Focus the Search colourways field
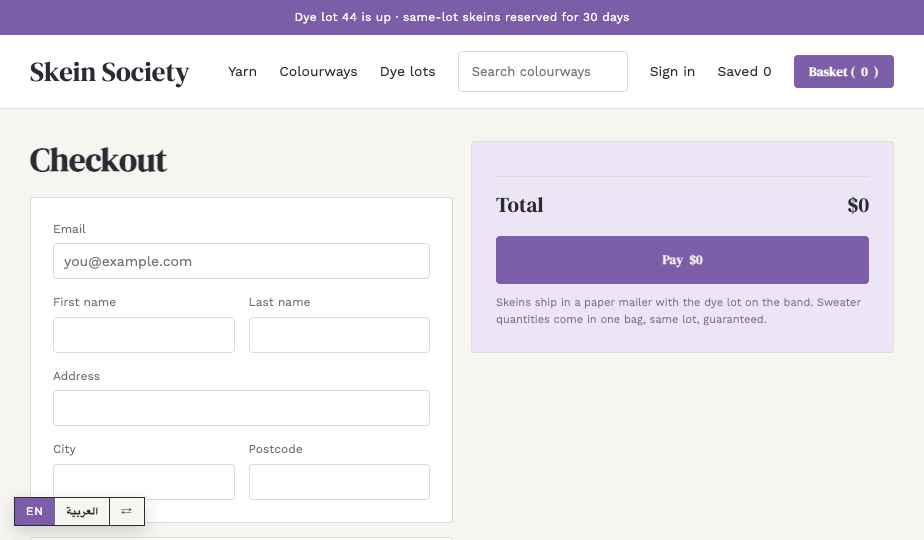 pyautogui.click(x=543, y=71)
